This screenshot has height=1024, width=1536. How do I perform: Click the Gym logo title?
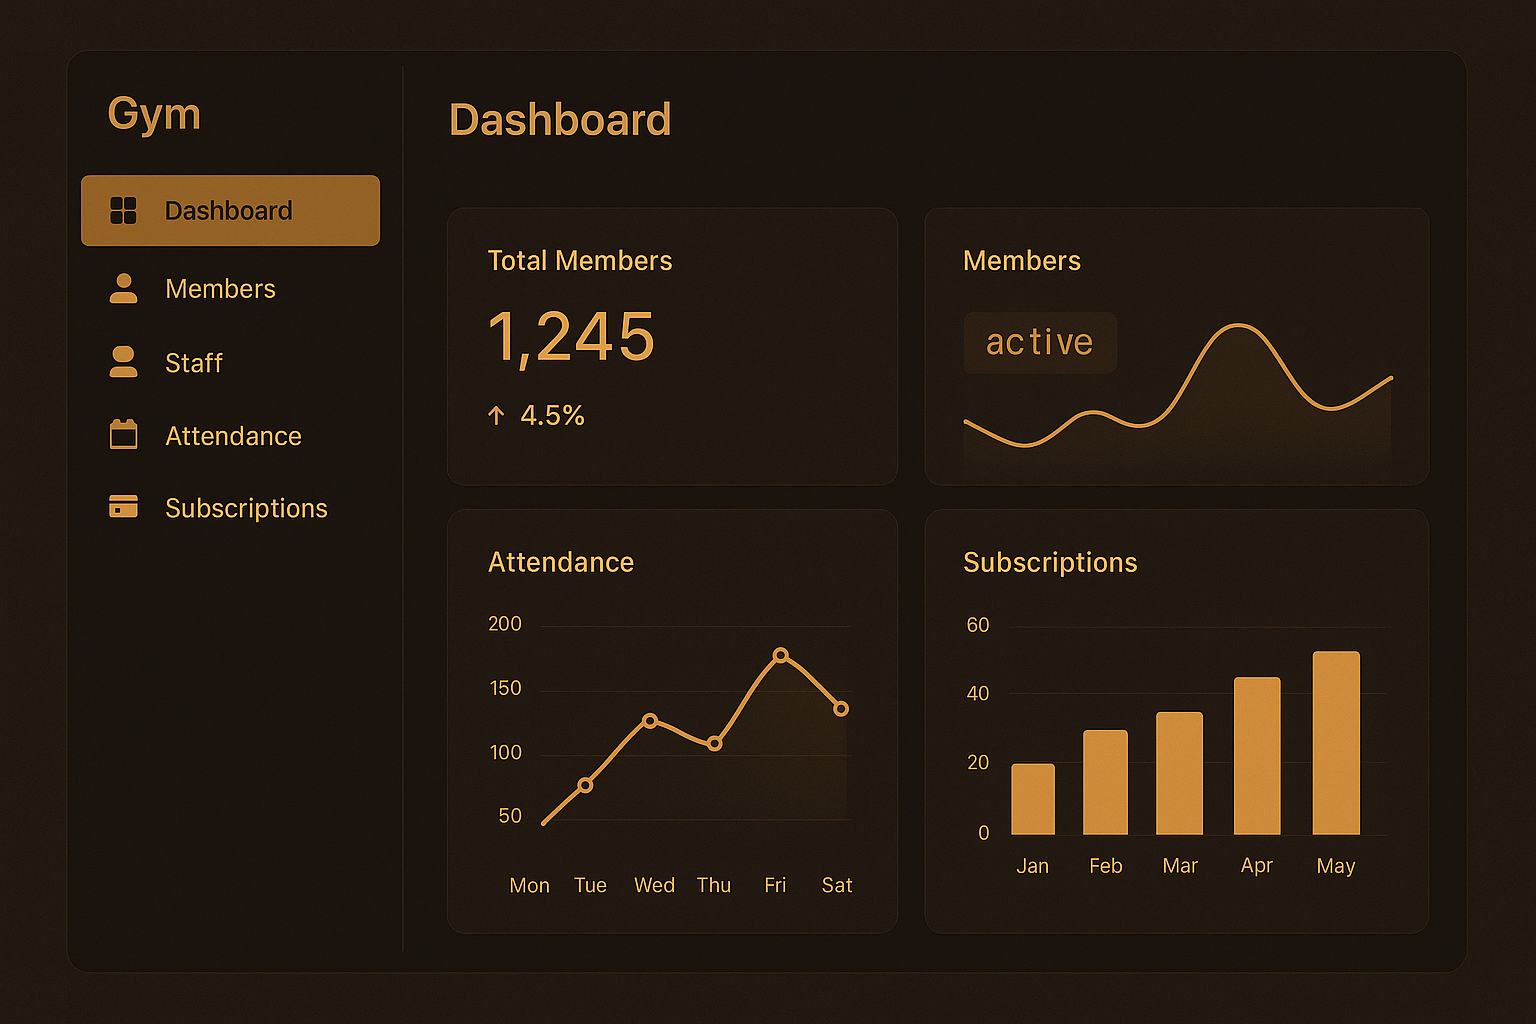154,114
